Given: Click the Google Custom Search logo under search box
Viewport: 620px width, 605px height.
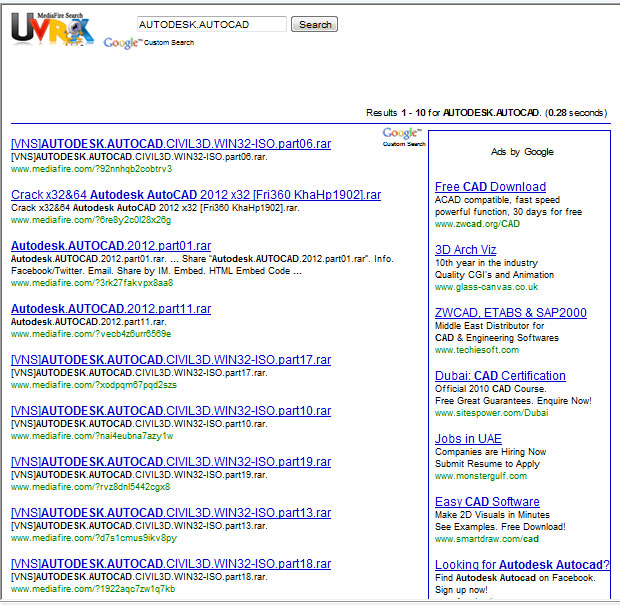Looking at the screenshot, I should 149,43.
